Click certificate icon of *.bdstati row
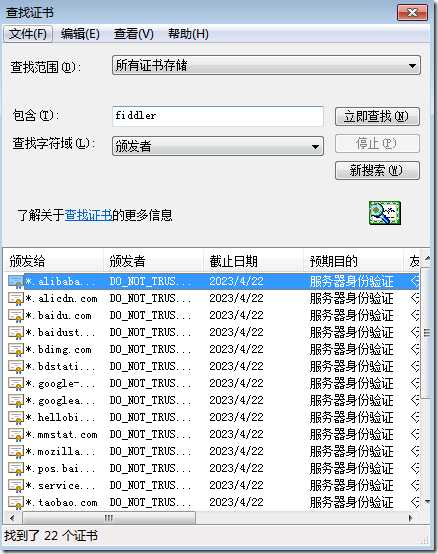This screenshot has height=554, width=438. click(16, 367)
